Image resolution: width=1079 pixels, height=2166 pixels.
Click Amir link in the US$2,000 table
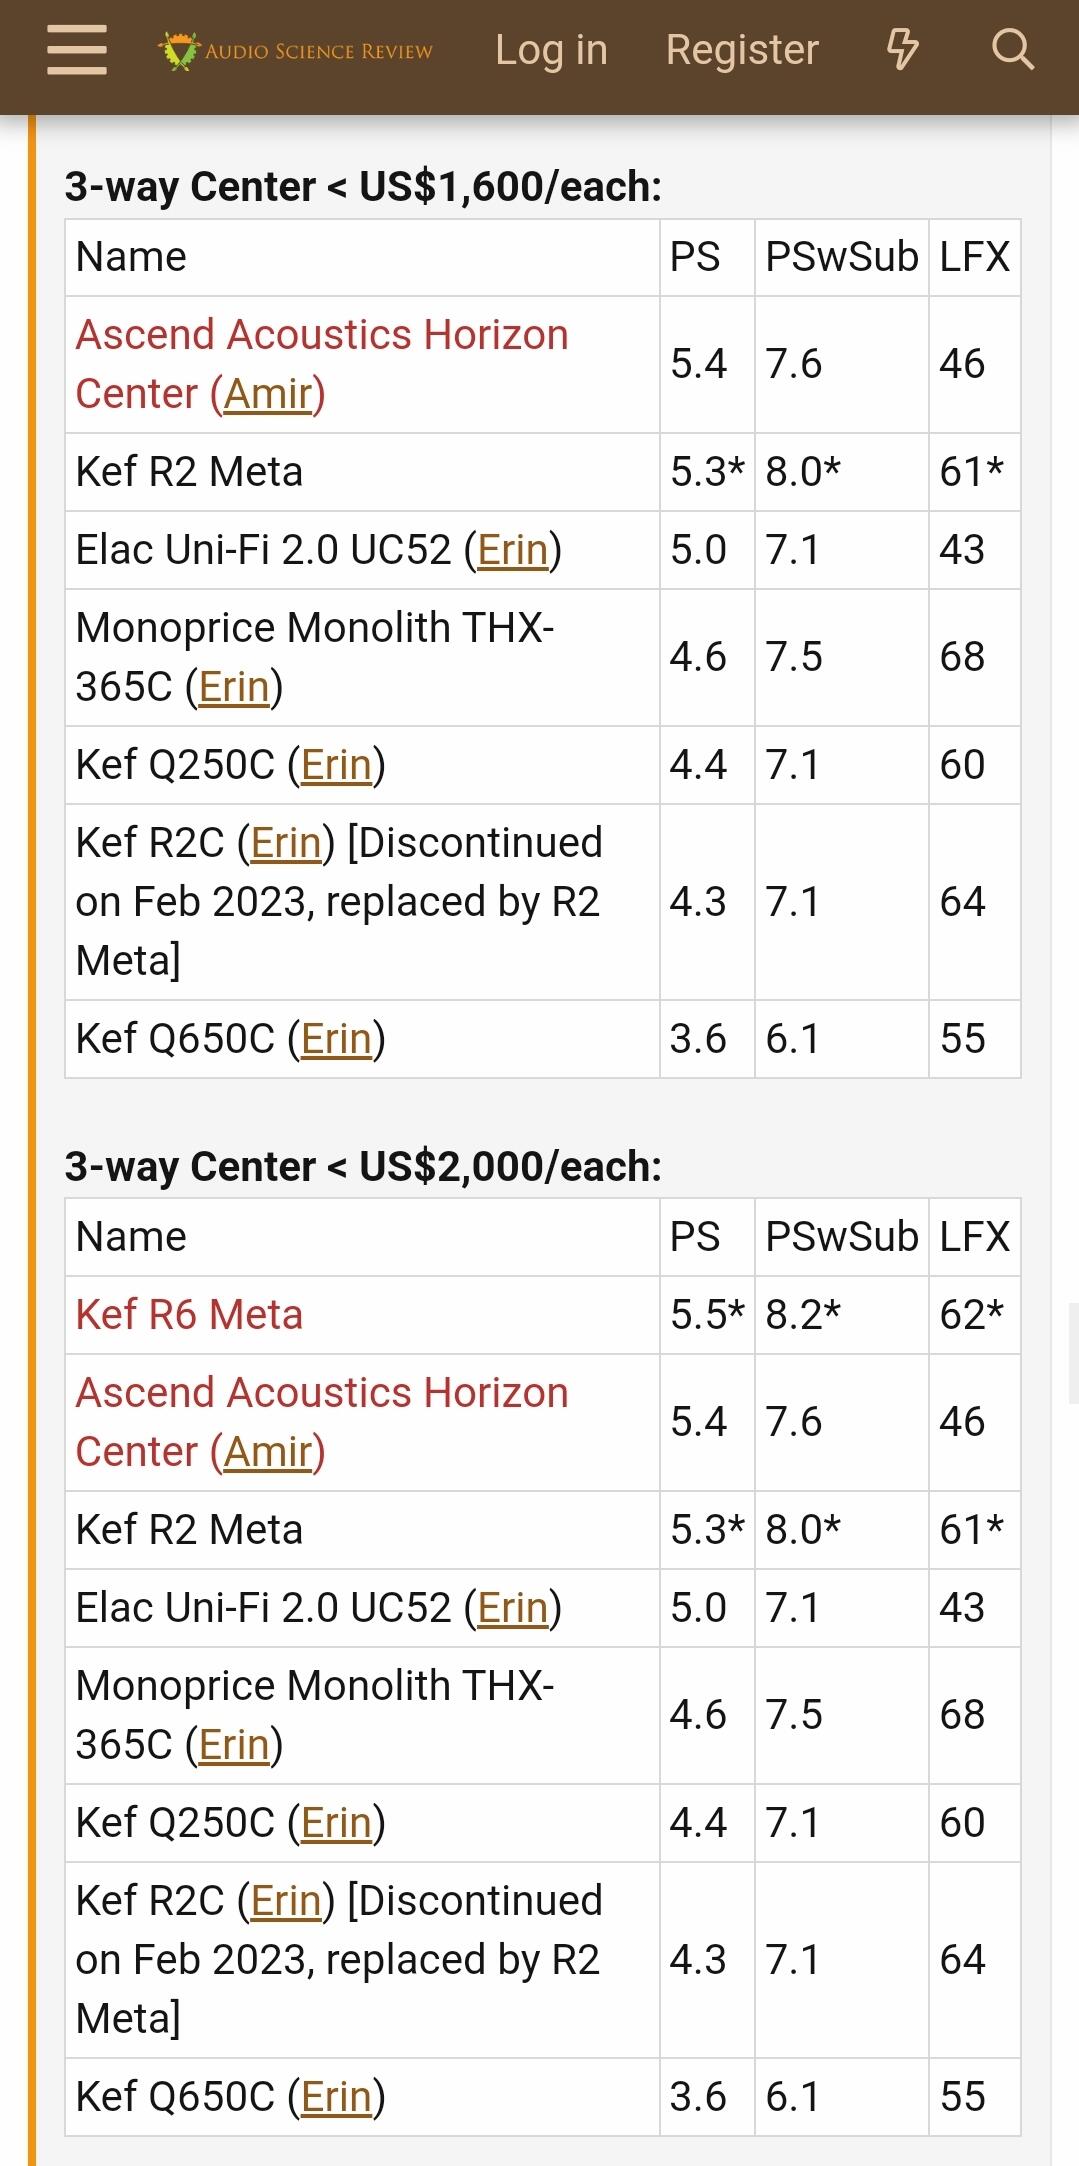click(x=268, y=1452)
